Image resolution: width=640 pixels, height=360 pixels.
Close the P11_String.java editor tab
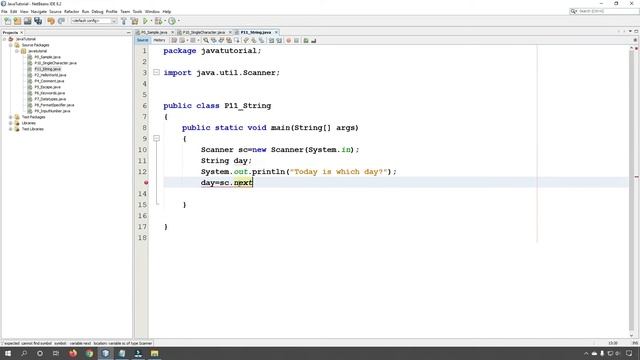[x=276, y=32]
